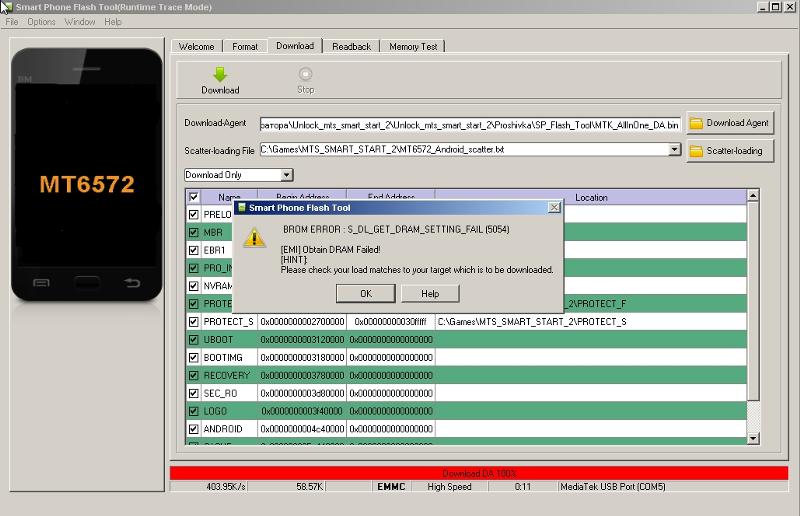Uncheck the PROTECT_S row checkbox
The height and width of the screenshot is (516, 800).
coord(193,322)
